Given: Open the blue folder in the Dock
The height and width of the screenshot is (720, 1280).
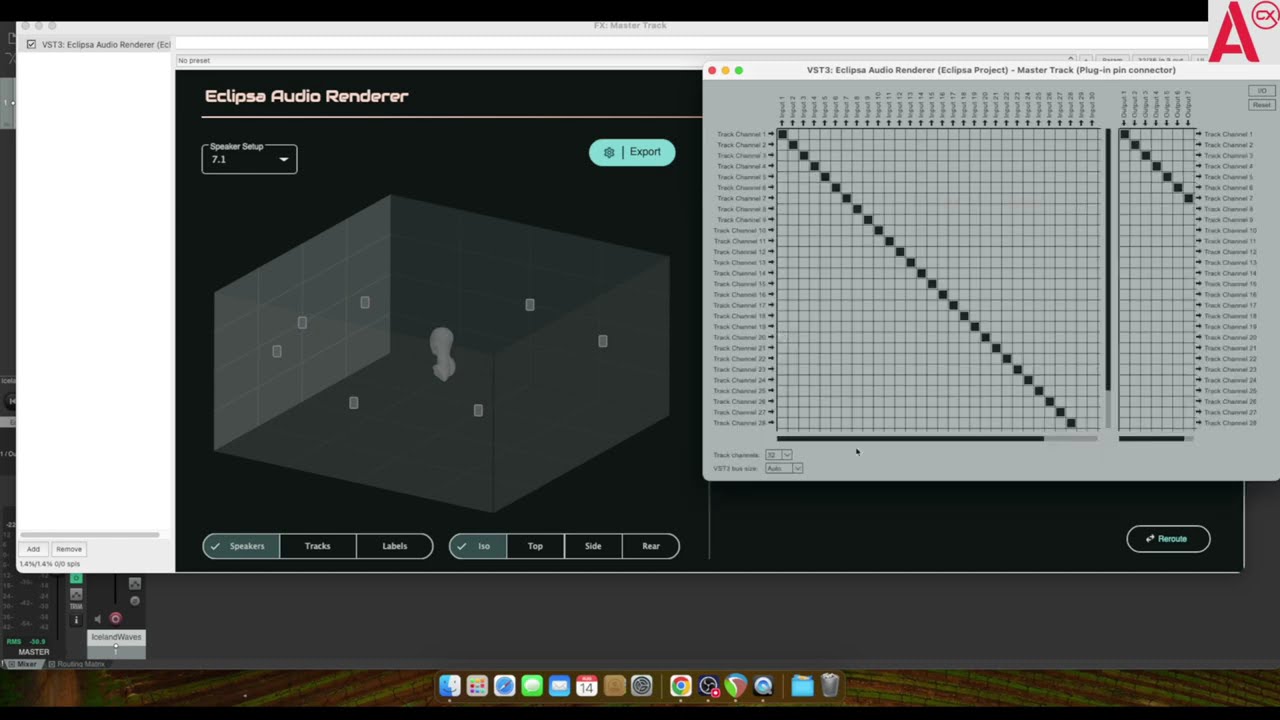Looking at the screenshot, I should (802, 686).
